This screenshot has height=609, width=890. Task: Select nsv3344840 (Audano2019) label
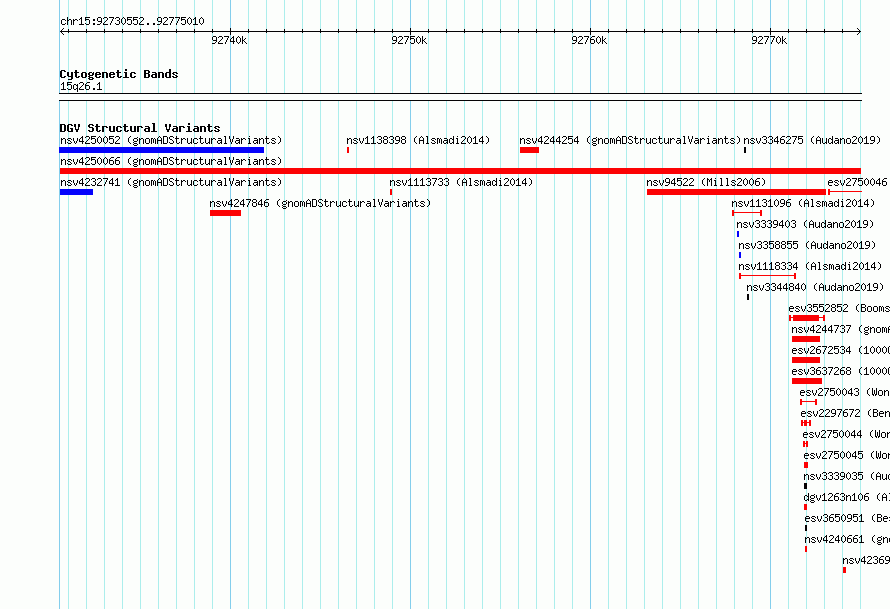[815, 287]
